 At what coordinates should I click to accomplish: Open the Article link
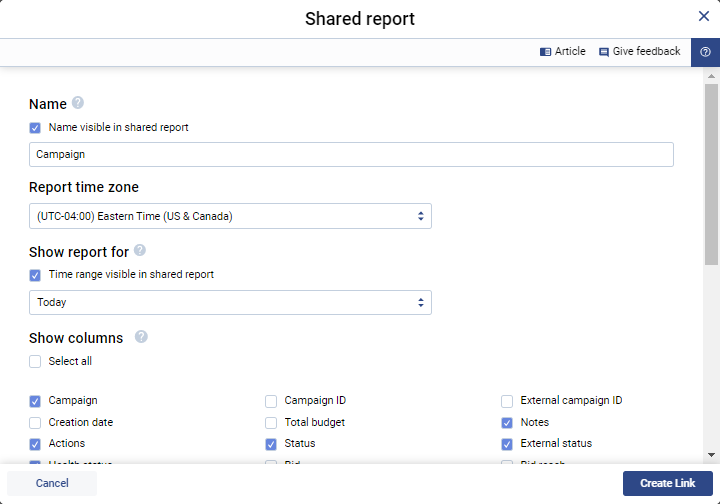(x=570, y=52)
